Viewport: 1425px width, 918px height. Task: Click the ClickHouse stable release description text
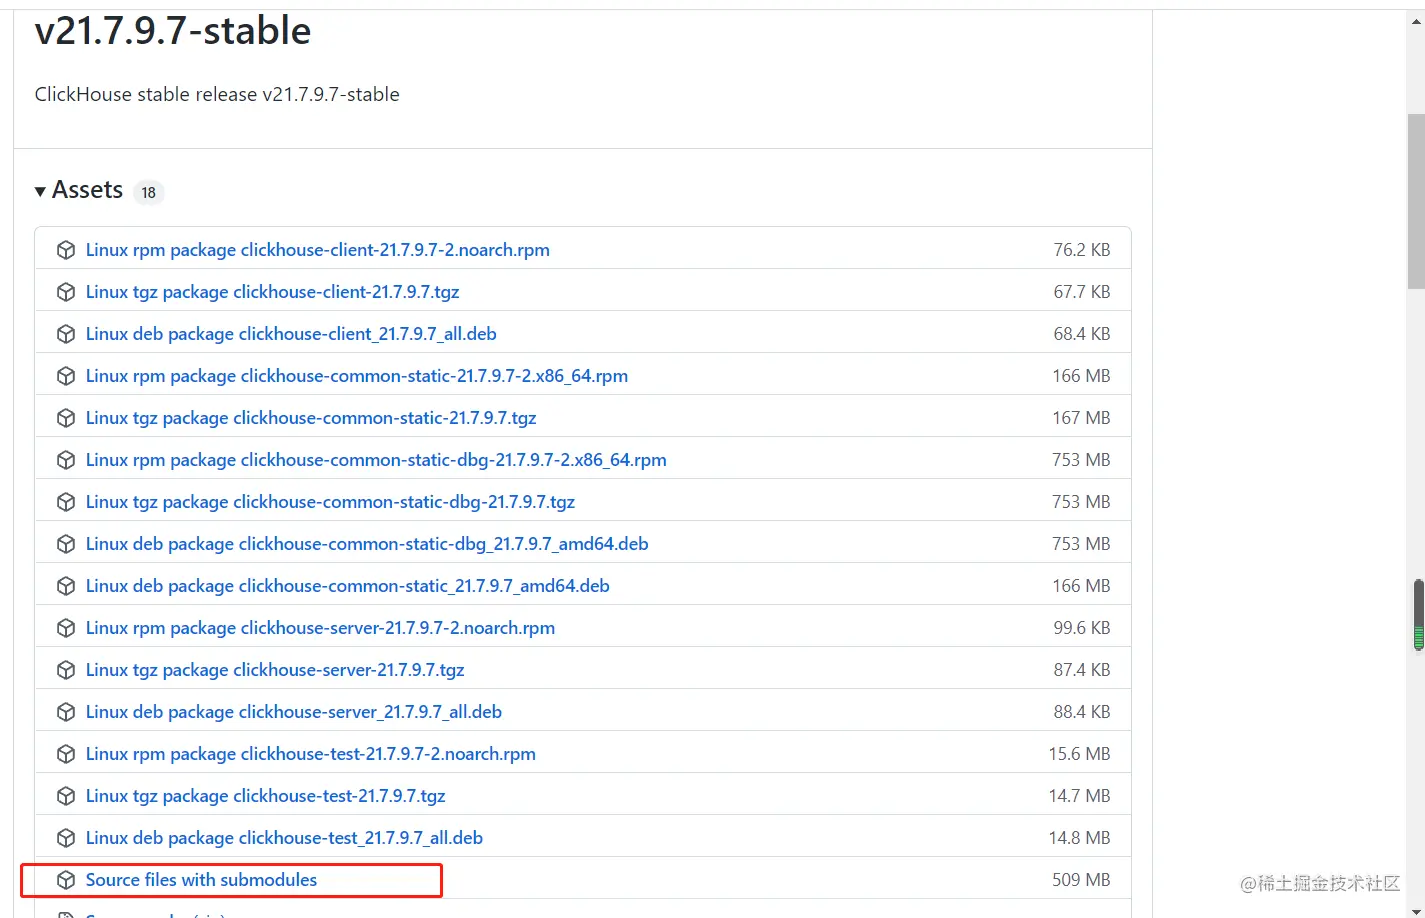tap(217, 95)
